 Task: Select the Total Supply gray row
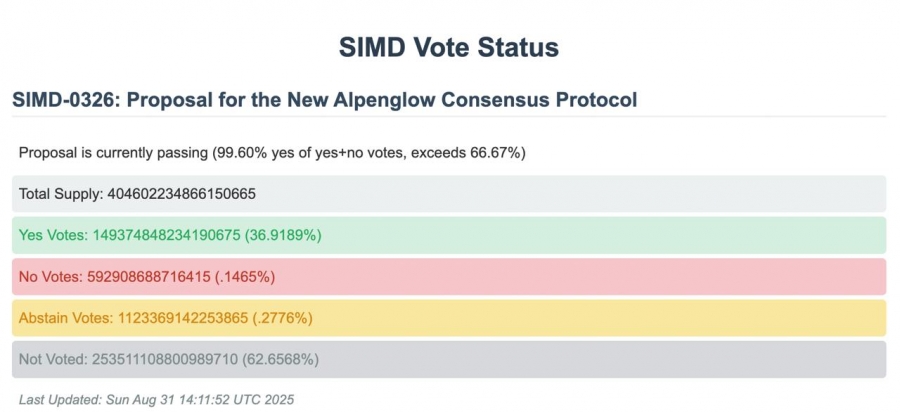point(449,194)
